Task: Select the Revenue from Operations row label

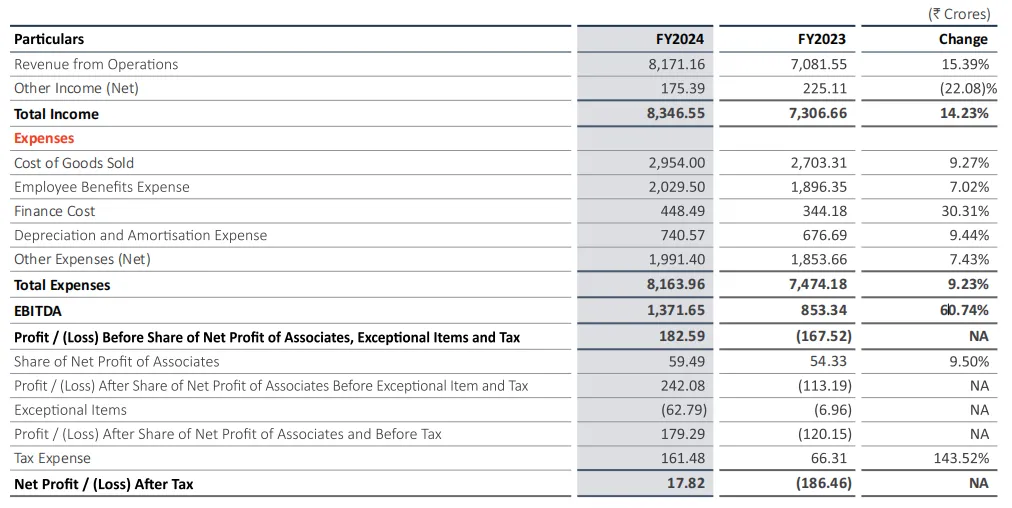Action: coord(96,64)
